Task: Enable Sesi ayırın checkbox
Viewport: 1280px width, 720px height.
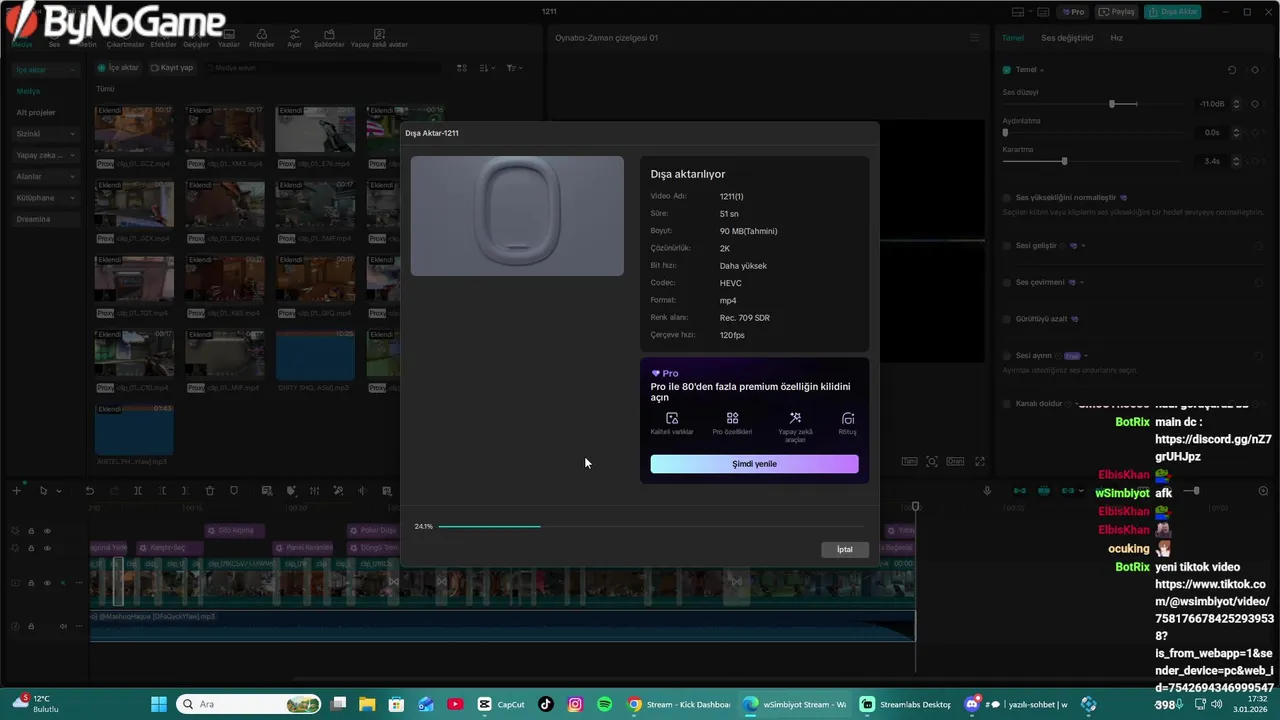Action: point(1006,356)
